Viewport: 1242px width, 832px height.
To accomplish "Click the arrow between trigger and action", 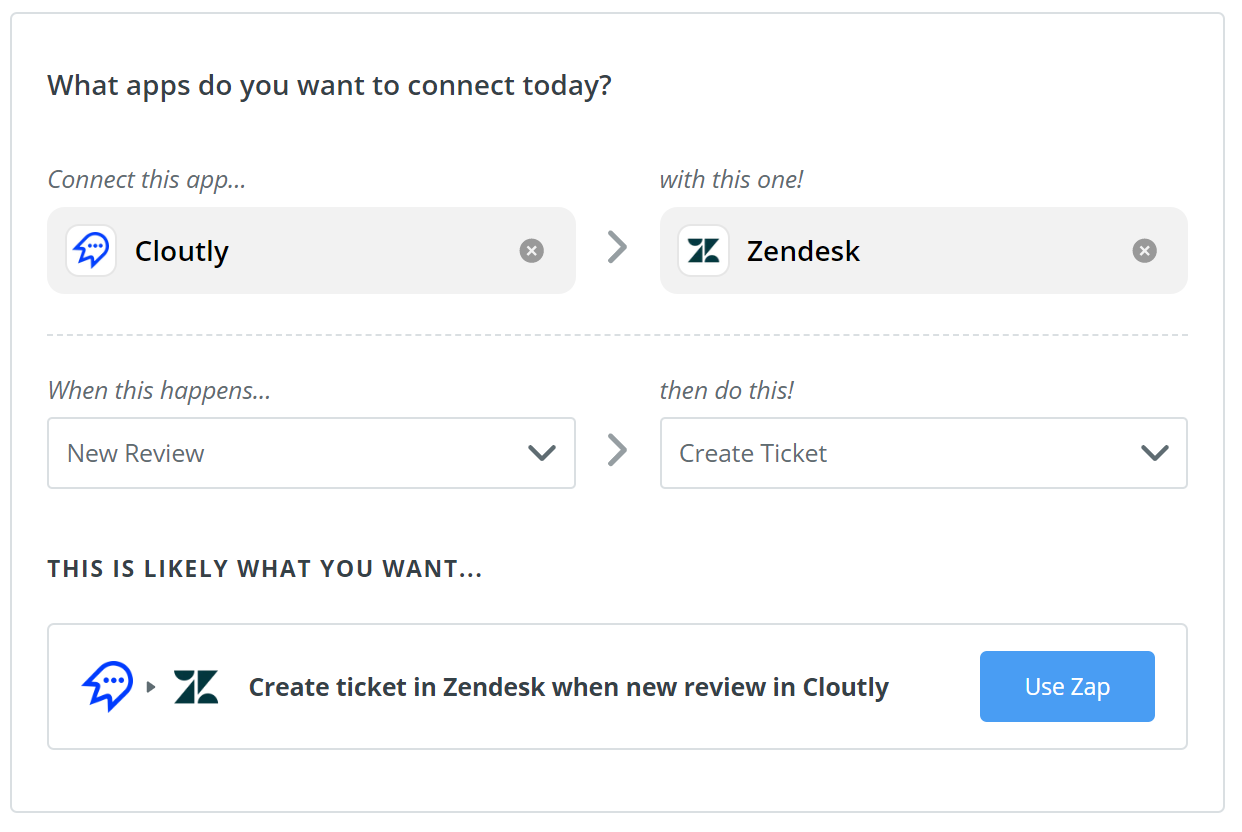I will tap(618, 451).
